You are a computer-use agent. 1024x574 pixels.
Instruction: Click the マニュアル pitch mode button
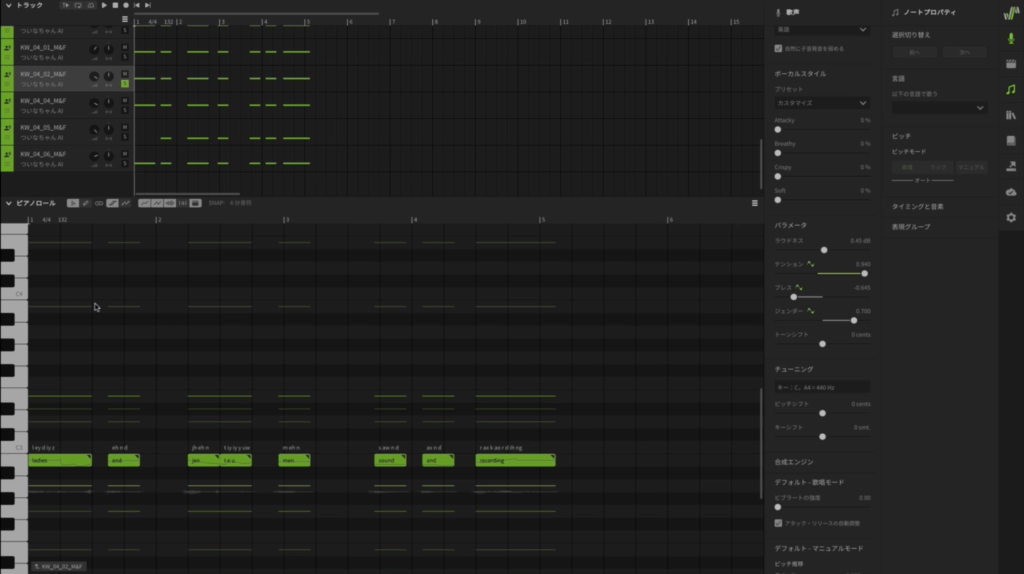[970, 167]
